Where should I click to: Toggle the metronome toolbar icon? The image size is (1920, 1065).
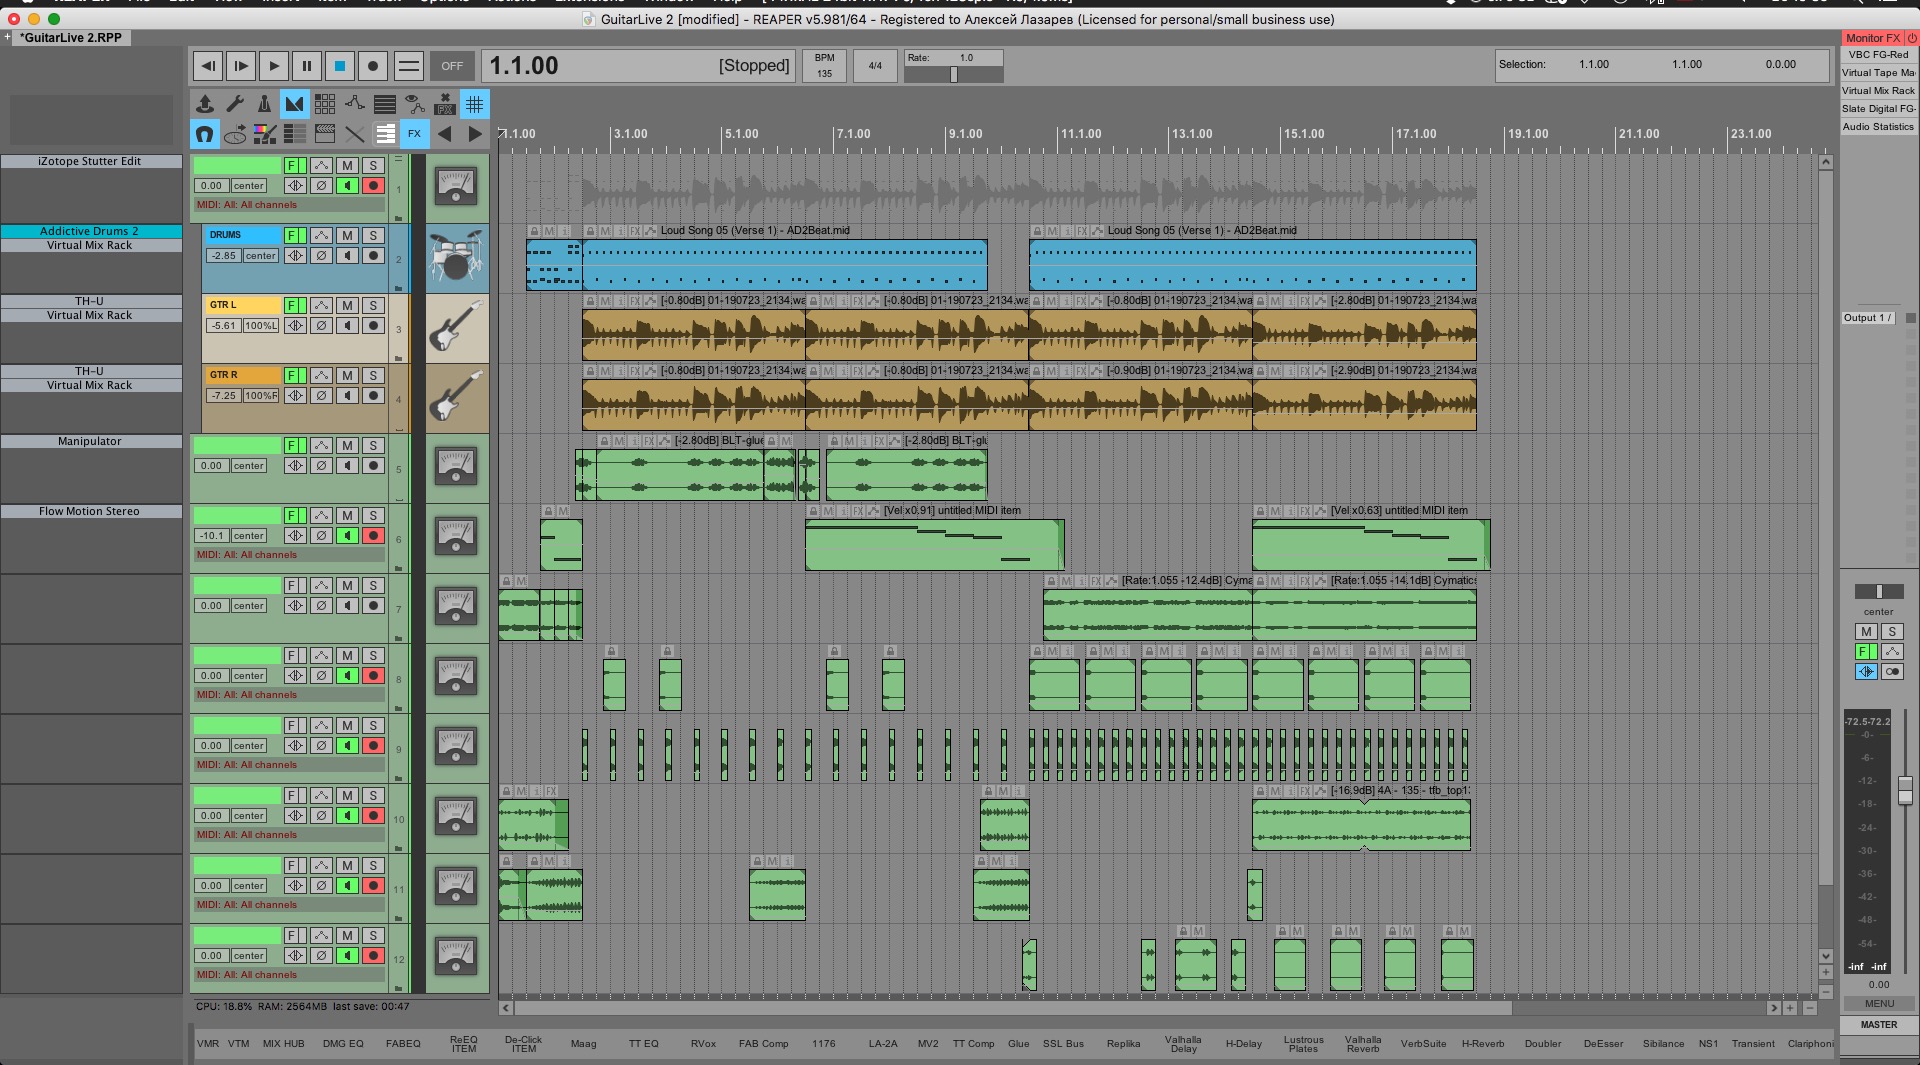click(x=264, y=104)
